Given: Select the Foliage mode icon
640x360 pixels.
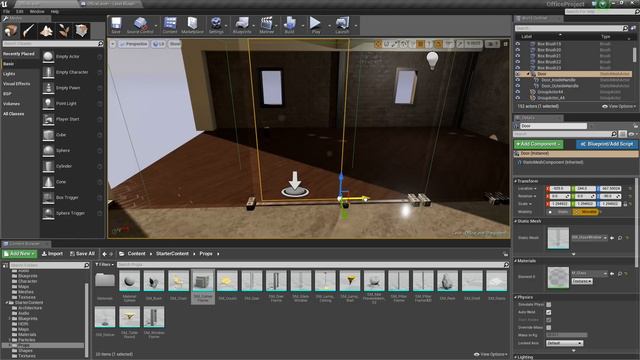Looking at the screenshot, I should click(64, 31).
